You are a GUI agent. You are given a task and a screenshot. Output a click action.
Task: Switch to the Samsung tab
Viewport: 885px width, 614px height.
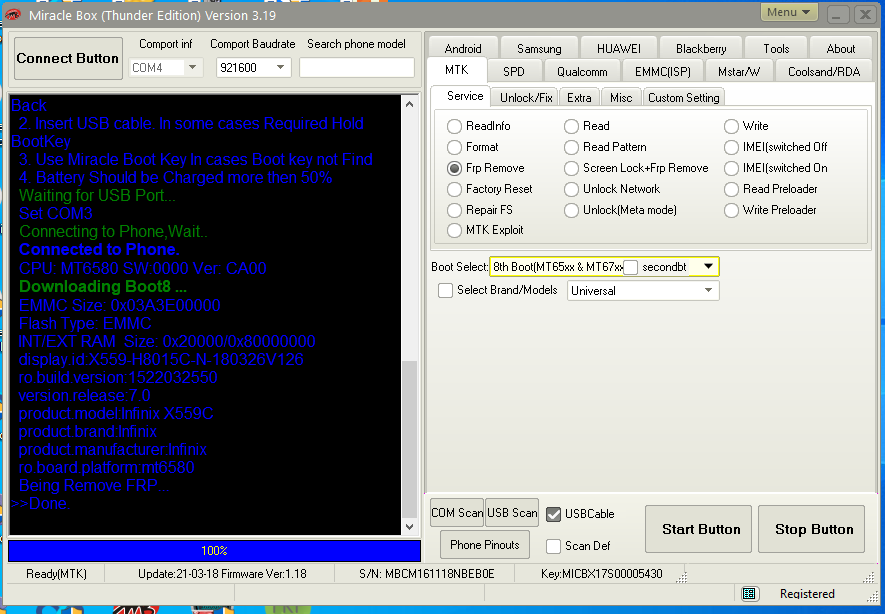(539, 48)
